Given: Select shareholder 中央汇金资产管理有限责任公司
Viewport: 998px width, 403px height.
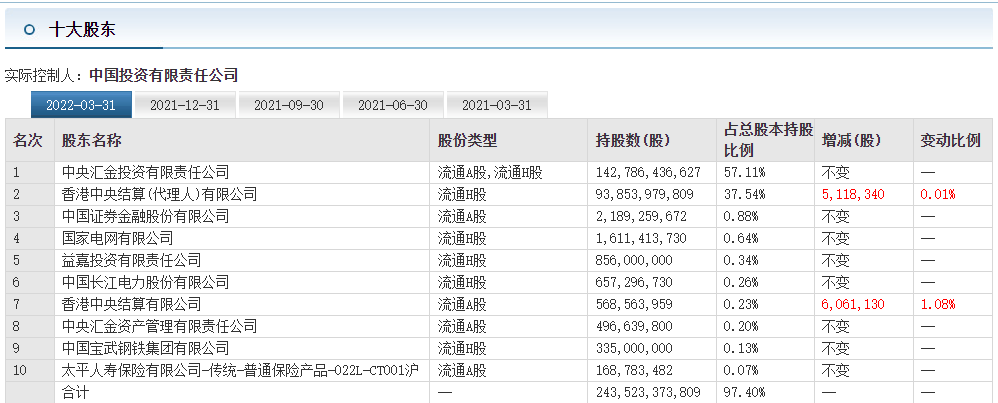Looking at the screenshot, I should [159, 327].
